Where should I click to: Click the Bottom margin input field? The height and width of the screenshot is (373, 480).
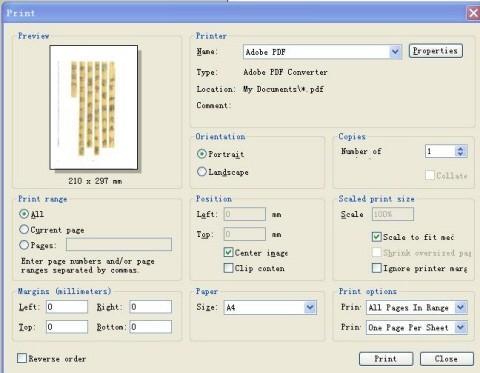tap(151, 327)
